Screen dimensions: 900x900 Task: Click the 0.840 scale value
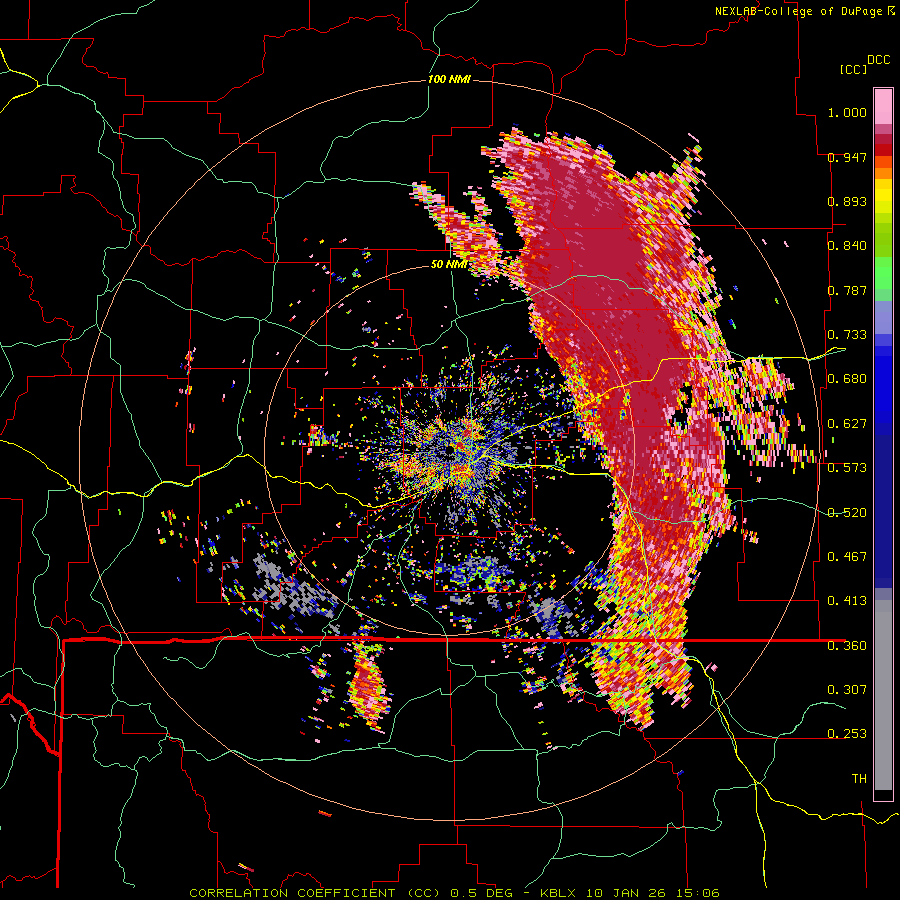point(847,246)
